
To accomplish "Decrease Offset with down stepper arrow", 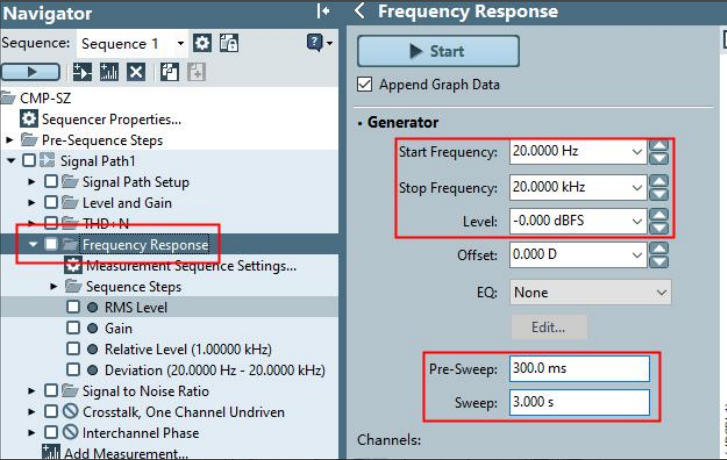I will click(x=658, y=262).
